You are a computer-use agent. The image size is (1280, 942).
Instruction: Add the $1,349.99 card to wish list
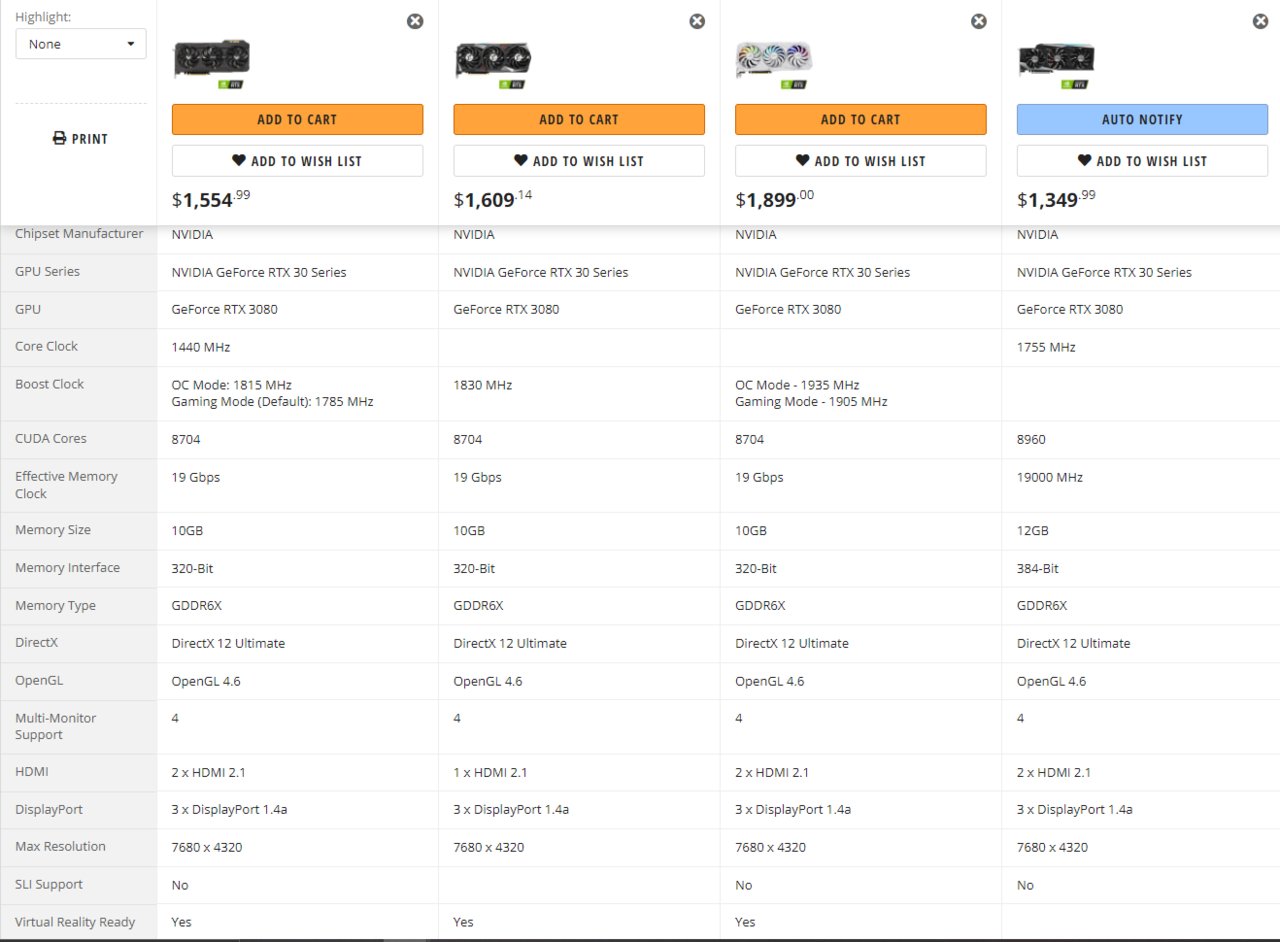(1142, 161)
